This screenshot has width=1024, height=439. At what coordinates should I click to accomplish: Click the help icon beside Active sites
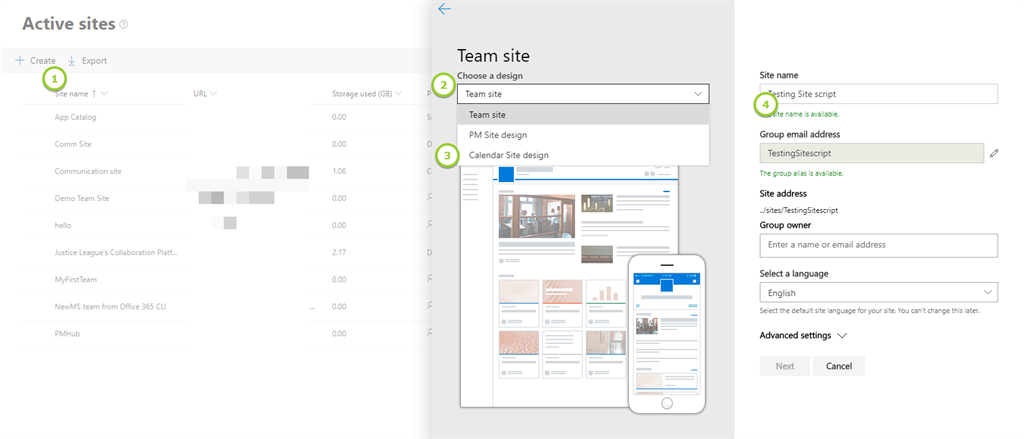pos(124,24)
